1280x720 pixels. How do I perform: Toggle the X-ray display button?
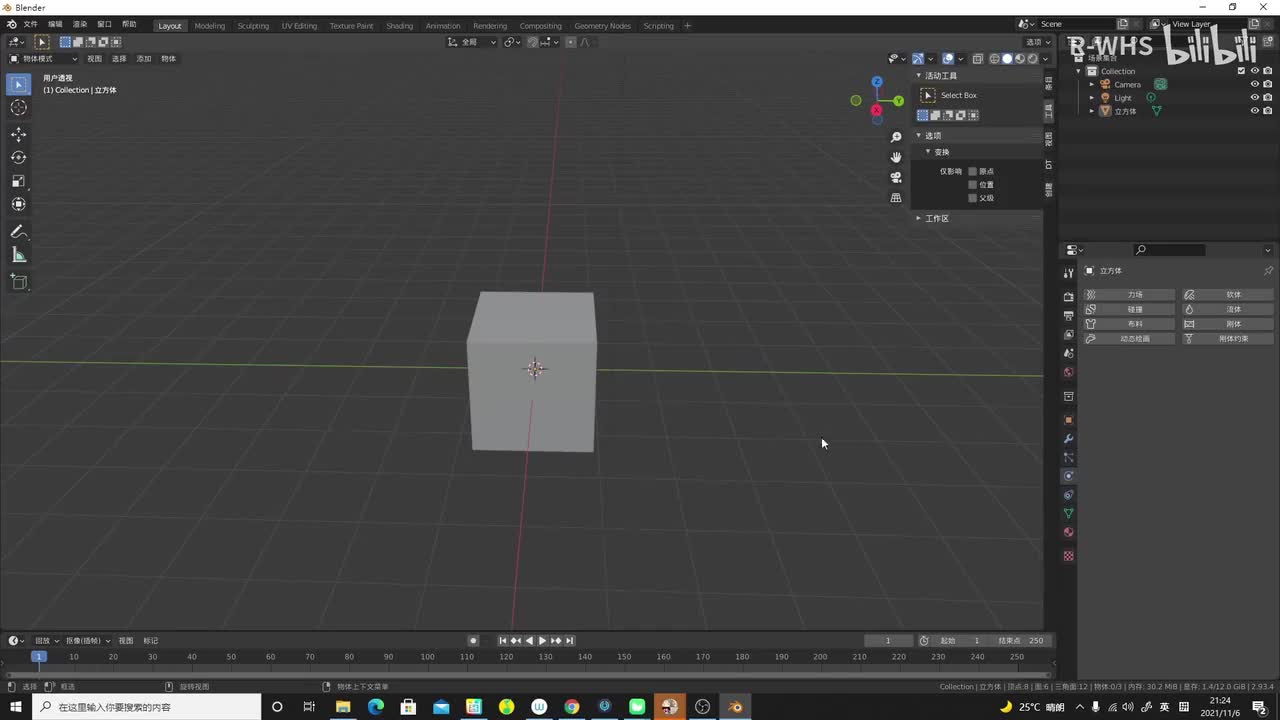[x=978, y=59]
